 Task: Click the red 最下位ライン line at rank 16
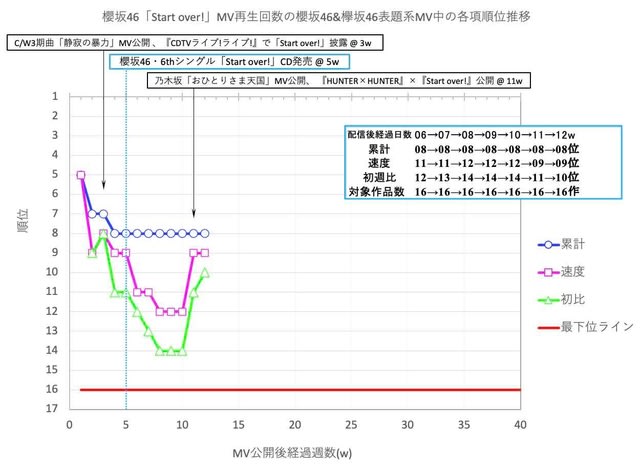(300, 390)
